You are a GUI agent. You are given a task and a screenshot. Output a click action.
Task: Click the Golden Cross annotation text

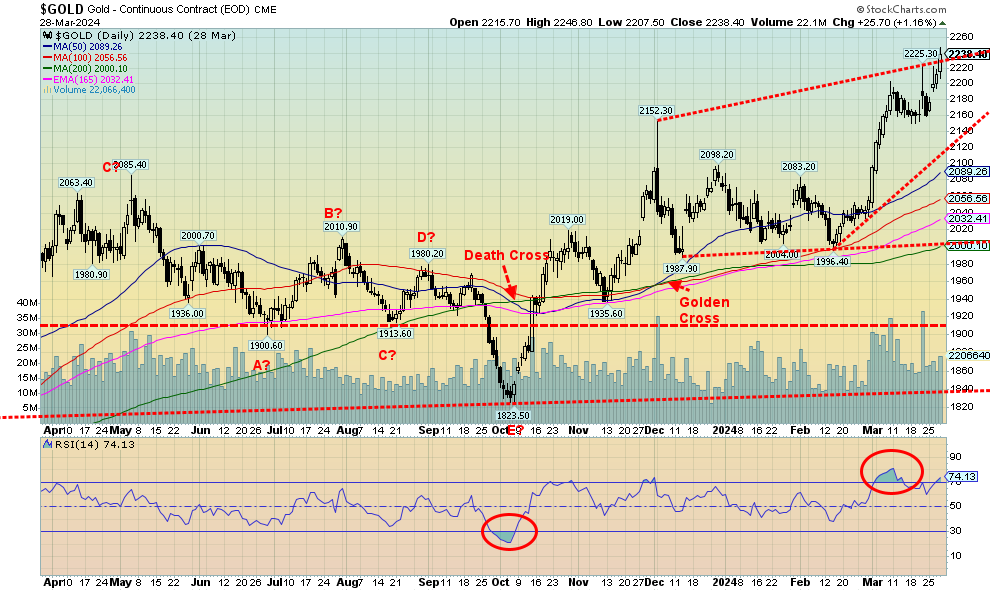pyautogui.click(x=705, y=309)
